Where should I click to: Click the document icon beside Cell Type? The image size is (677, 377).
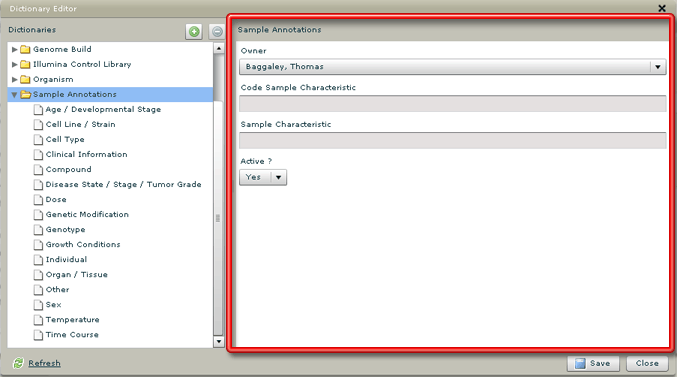coord(38,139)
